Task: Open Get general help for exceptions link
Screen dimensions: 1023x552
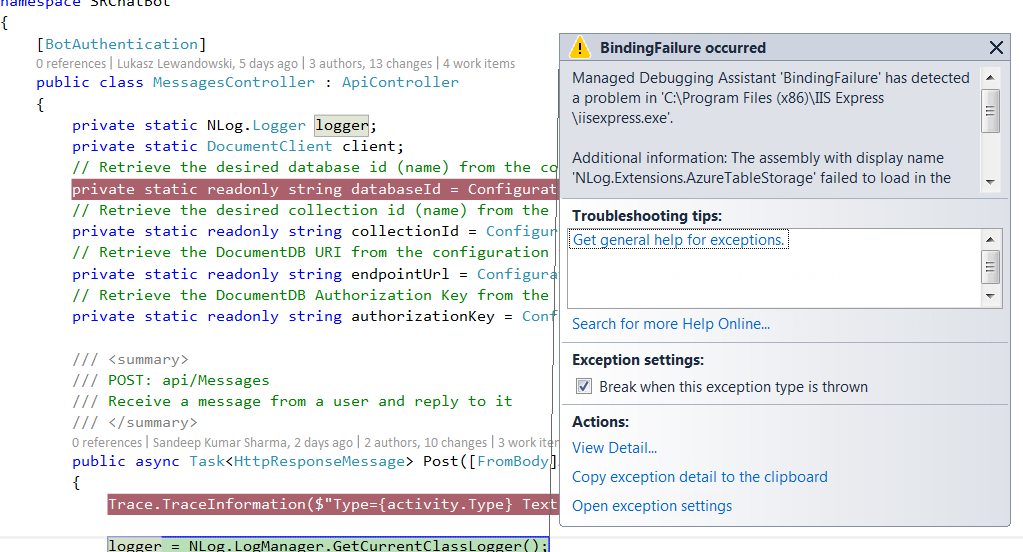Action: coord(679,240)
